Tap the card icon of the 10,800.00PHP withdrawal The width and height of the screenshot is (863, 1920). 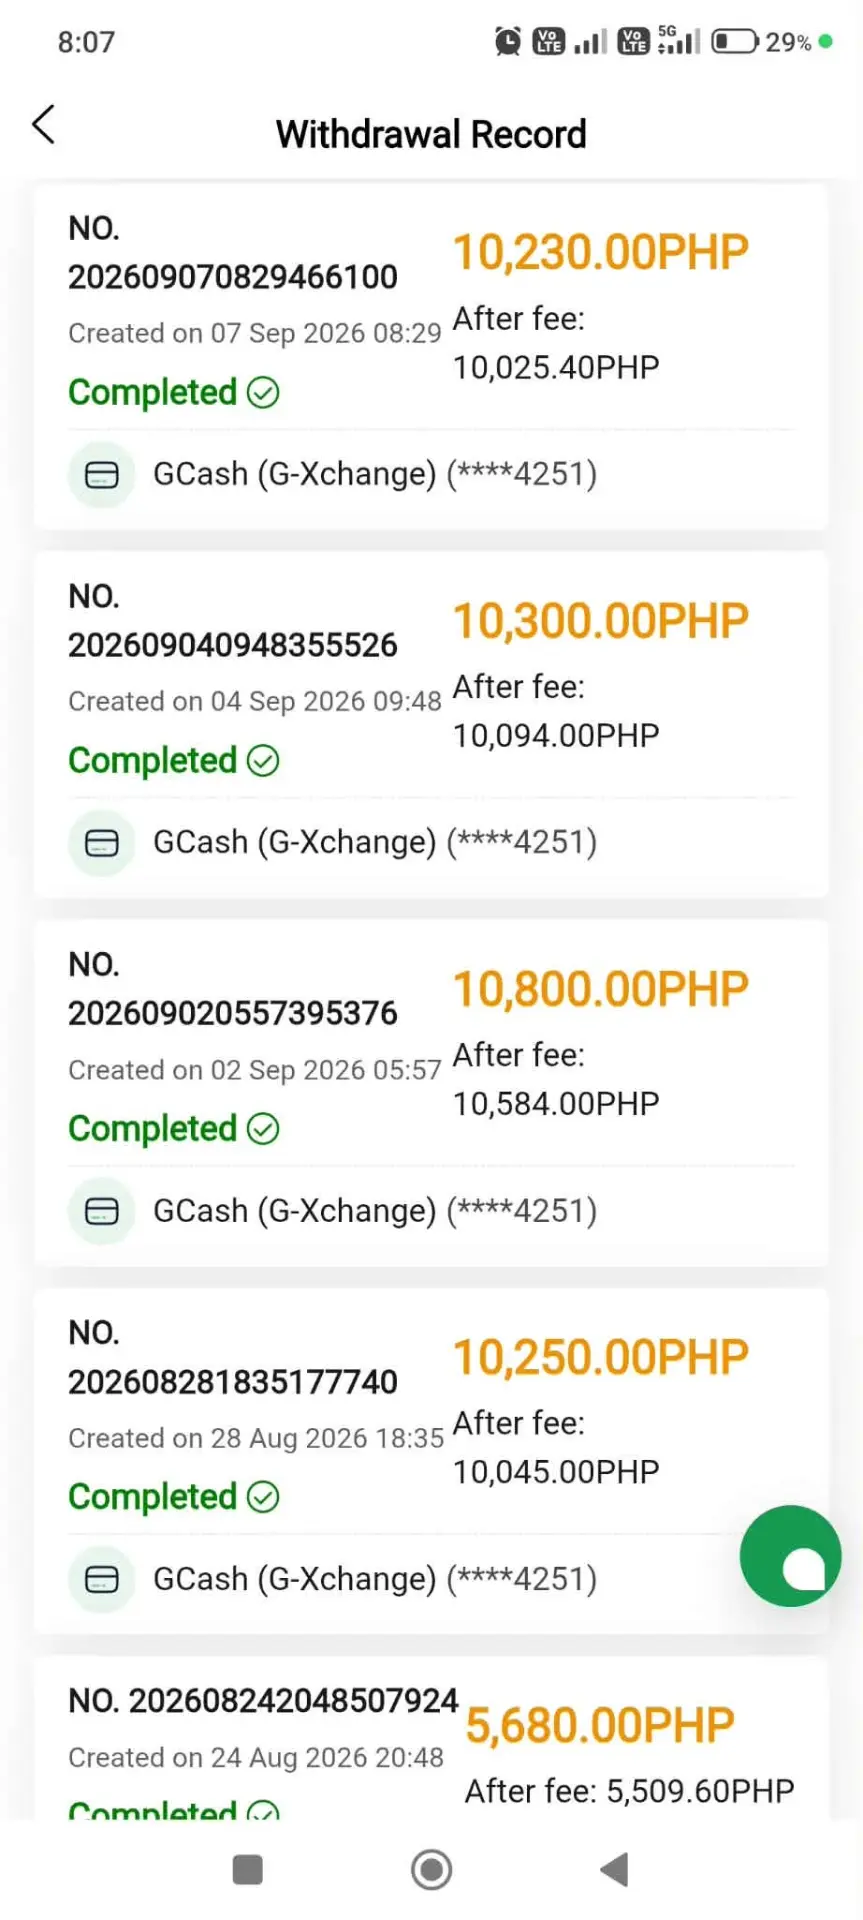pyautogui.click(x=102, y=1211)
